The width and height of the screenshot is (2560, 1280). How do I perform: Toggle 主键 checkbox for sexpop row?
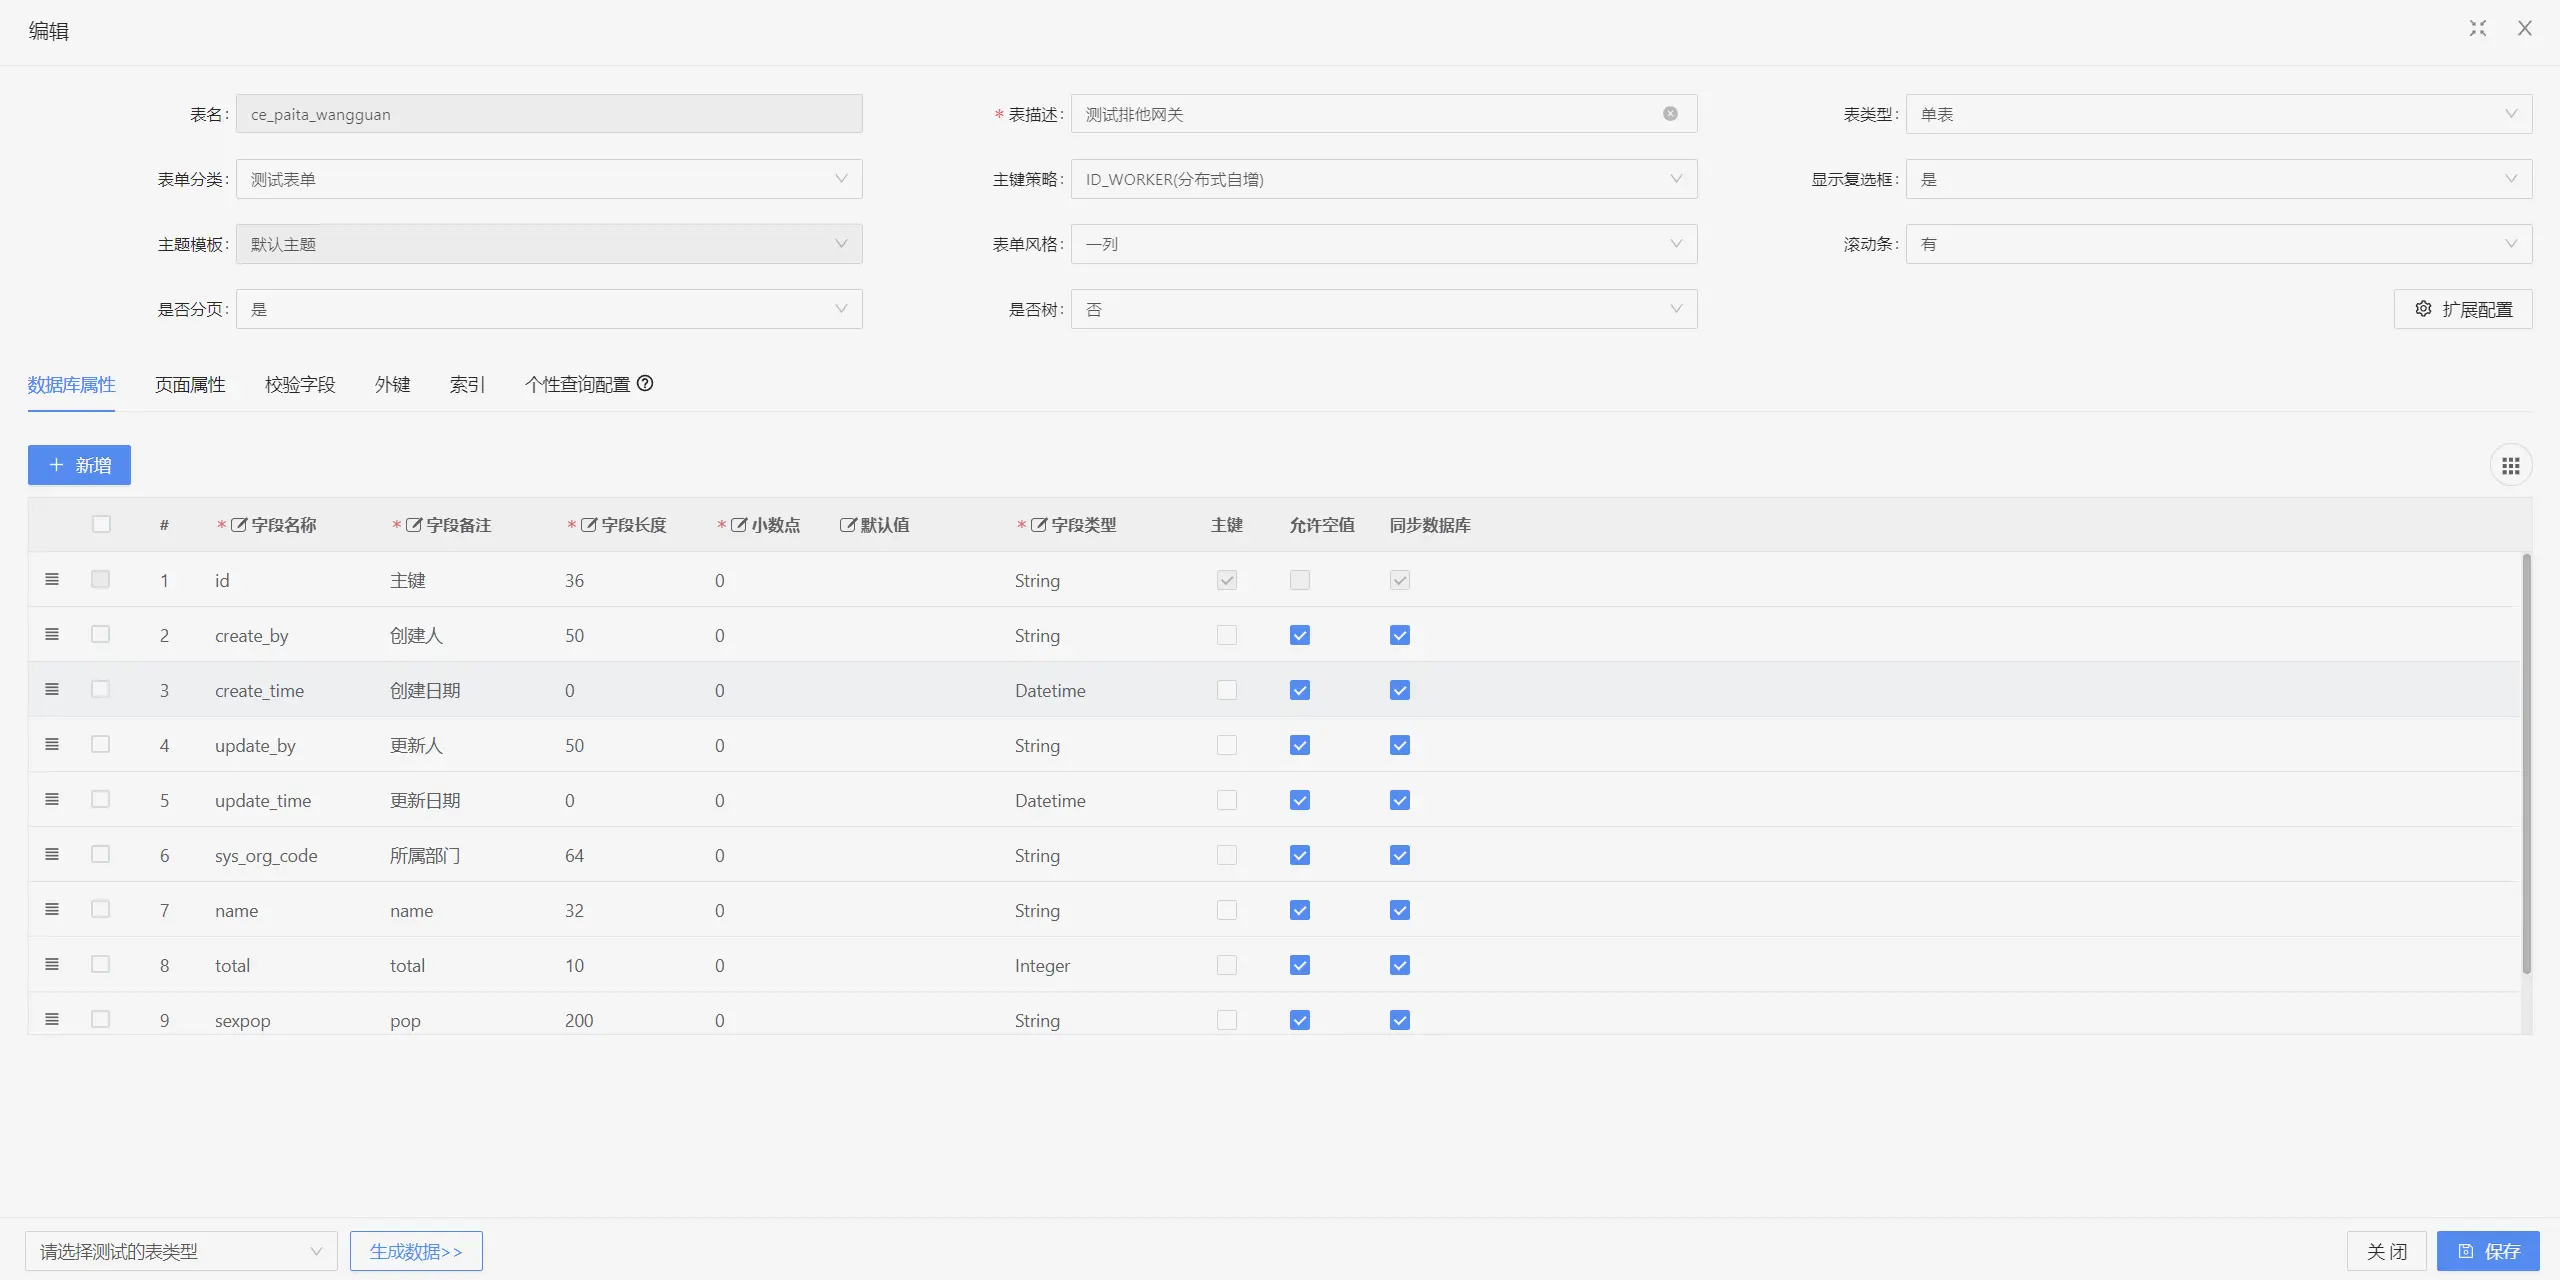click(1227, 1020)
